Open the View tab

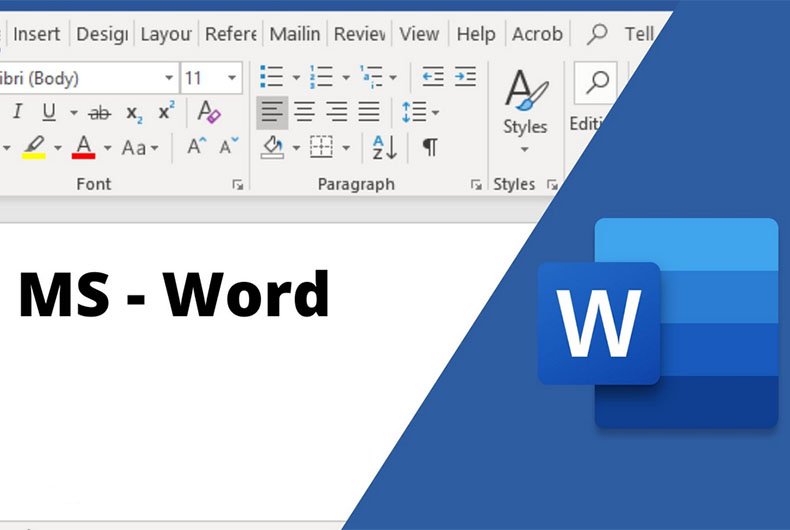pyautogui.click(x=419, y=34)
